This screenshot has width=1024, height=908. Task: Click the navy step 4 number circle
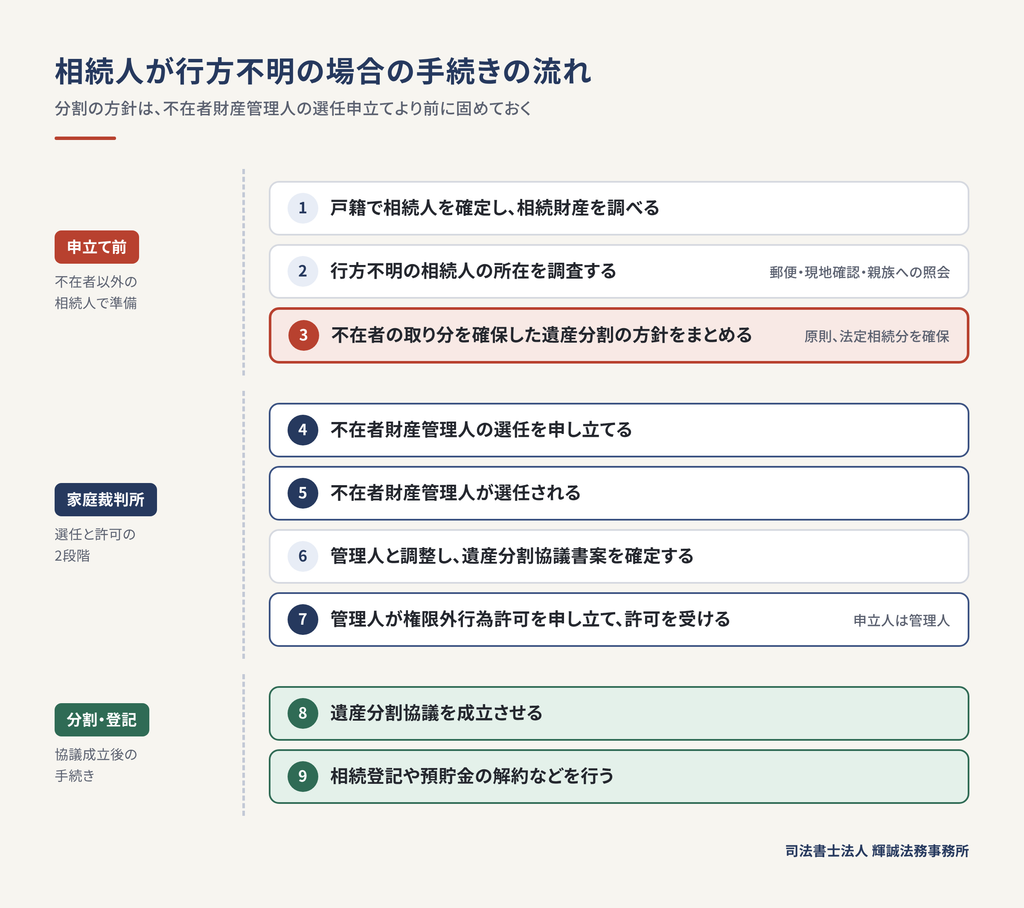pyautogui.click(x=302, y=430)
